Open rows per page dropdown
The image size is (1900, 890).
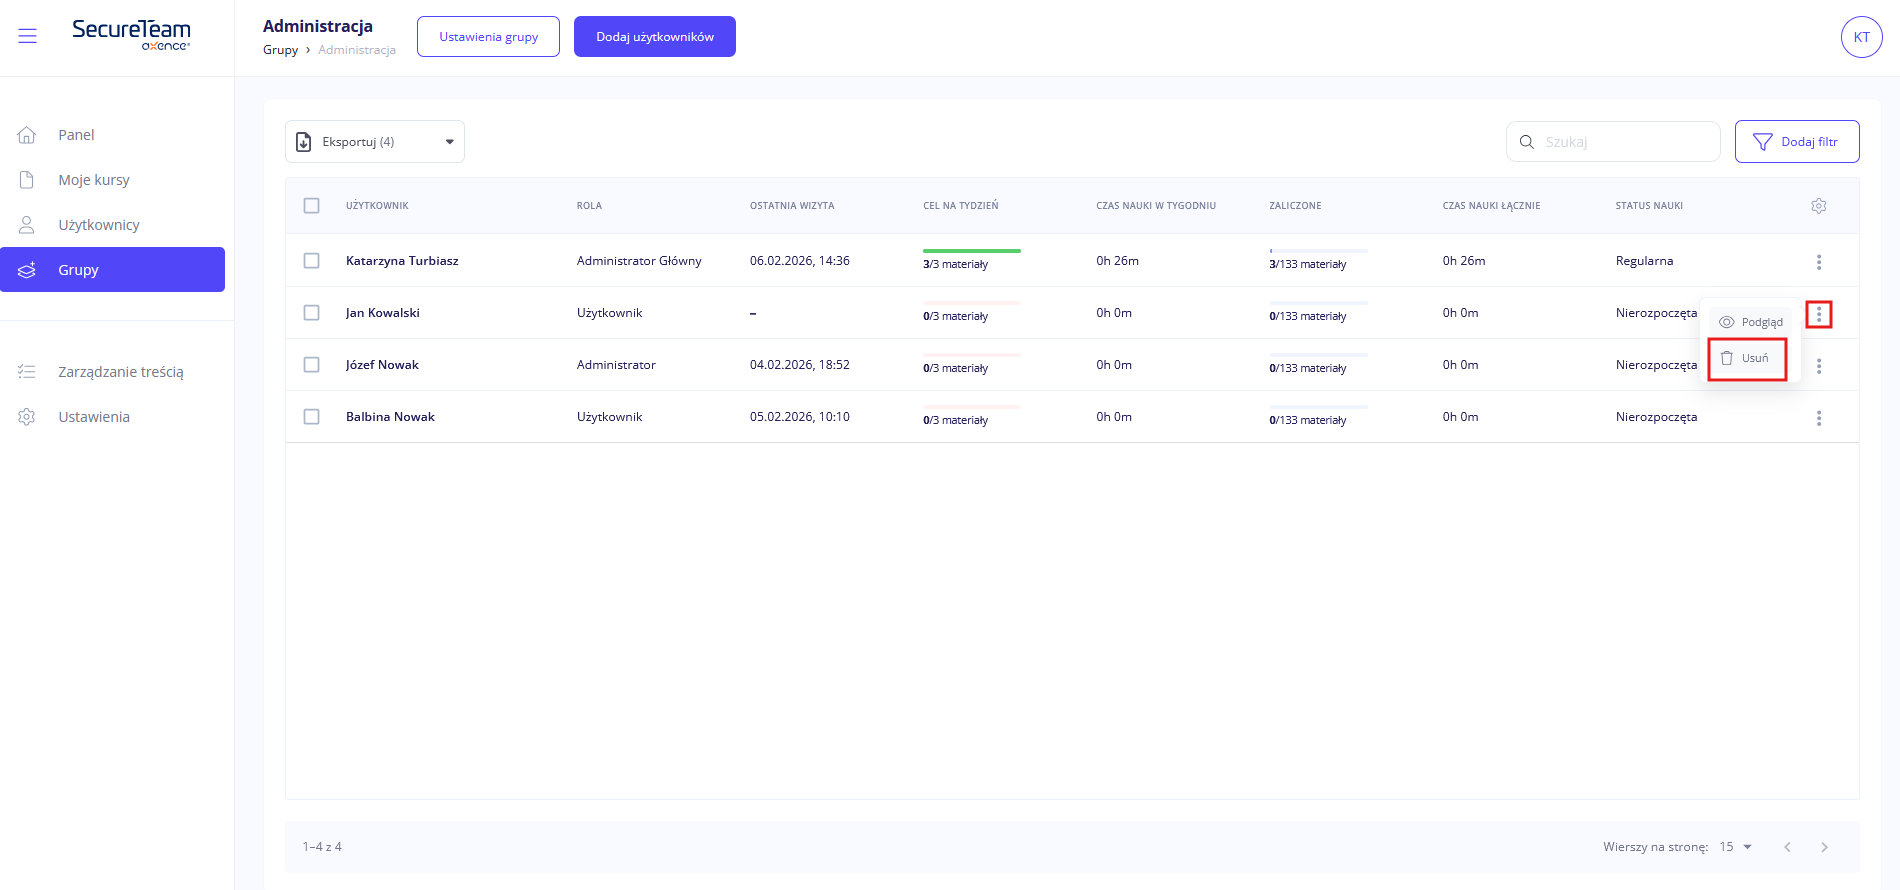1736,847
